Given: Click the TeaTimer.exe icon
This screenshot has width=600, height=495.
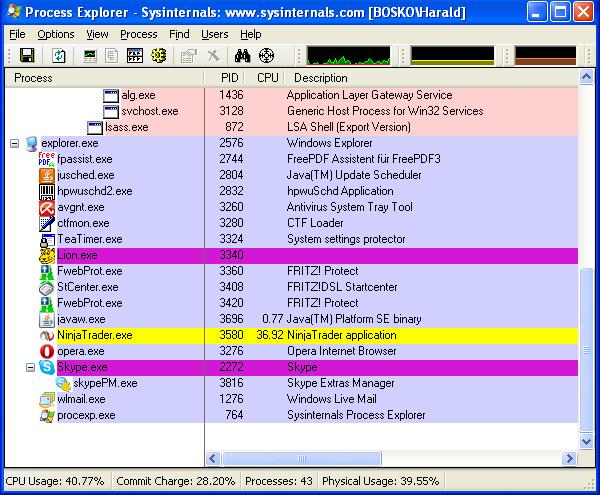Looking at the screenshot, I should coord(47,240).
